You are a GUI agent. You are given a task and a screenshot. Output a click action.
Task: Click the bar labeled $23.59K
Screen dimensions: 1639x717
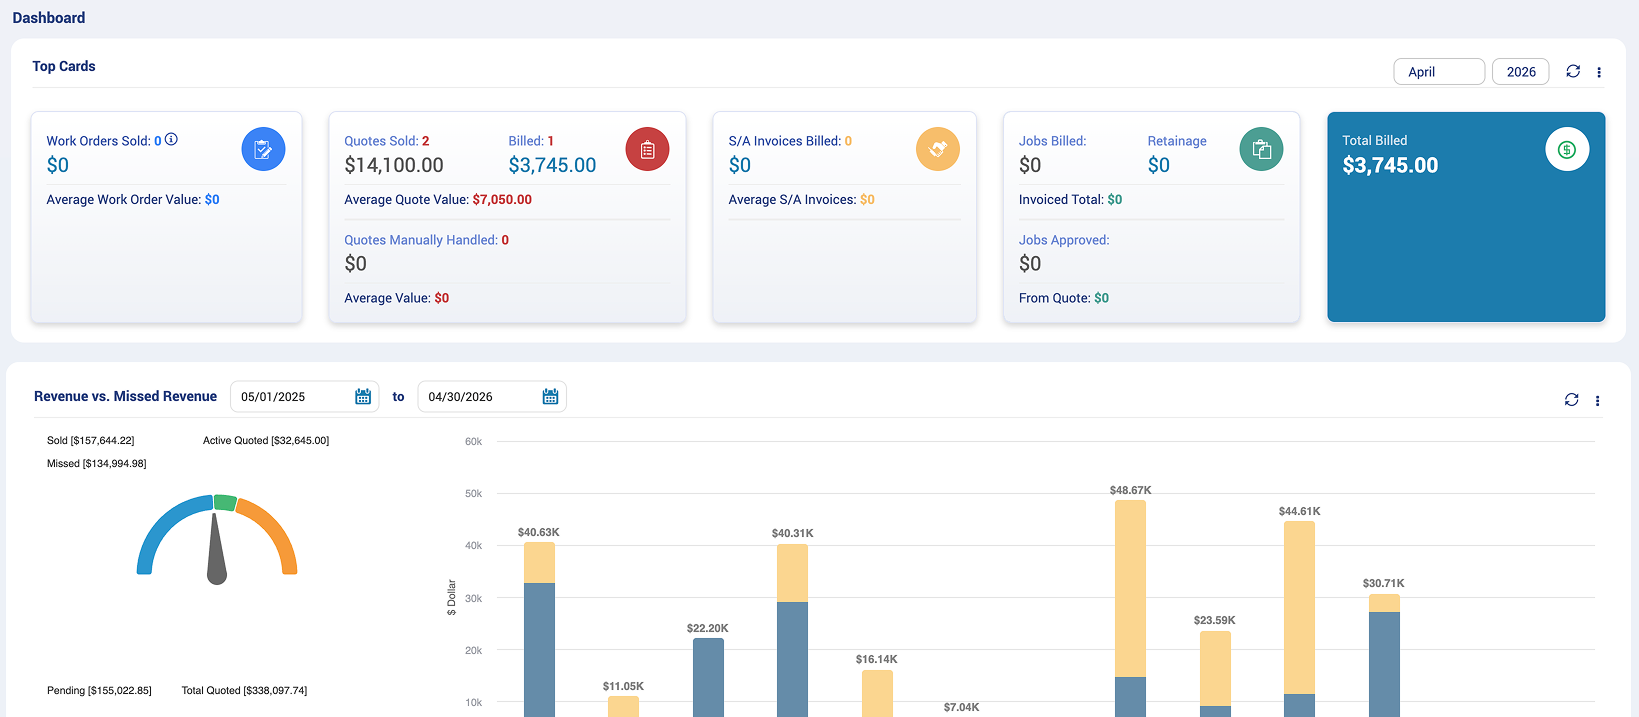[x=1215, y=674]
